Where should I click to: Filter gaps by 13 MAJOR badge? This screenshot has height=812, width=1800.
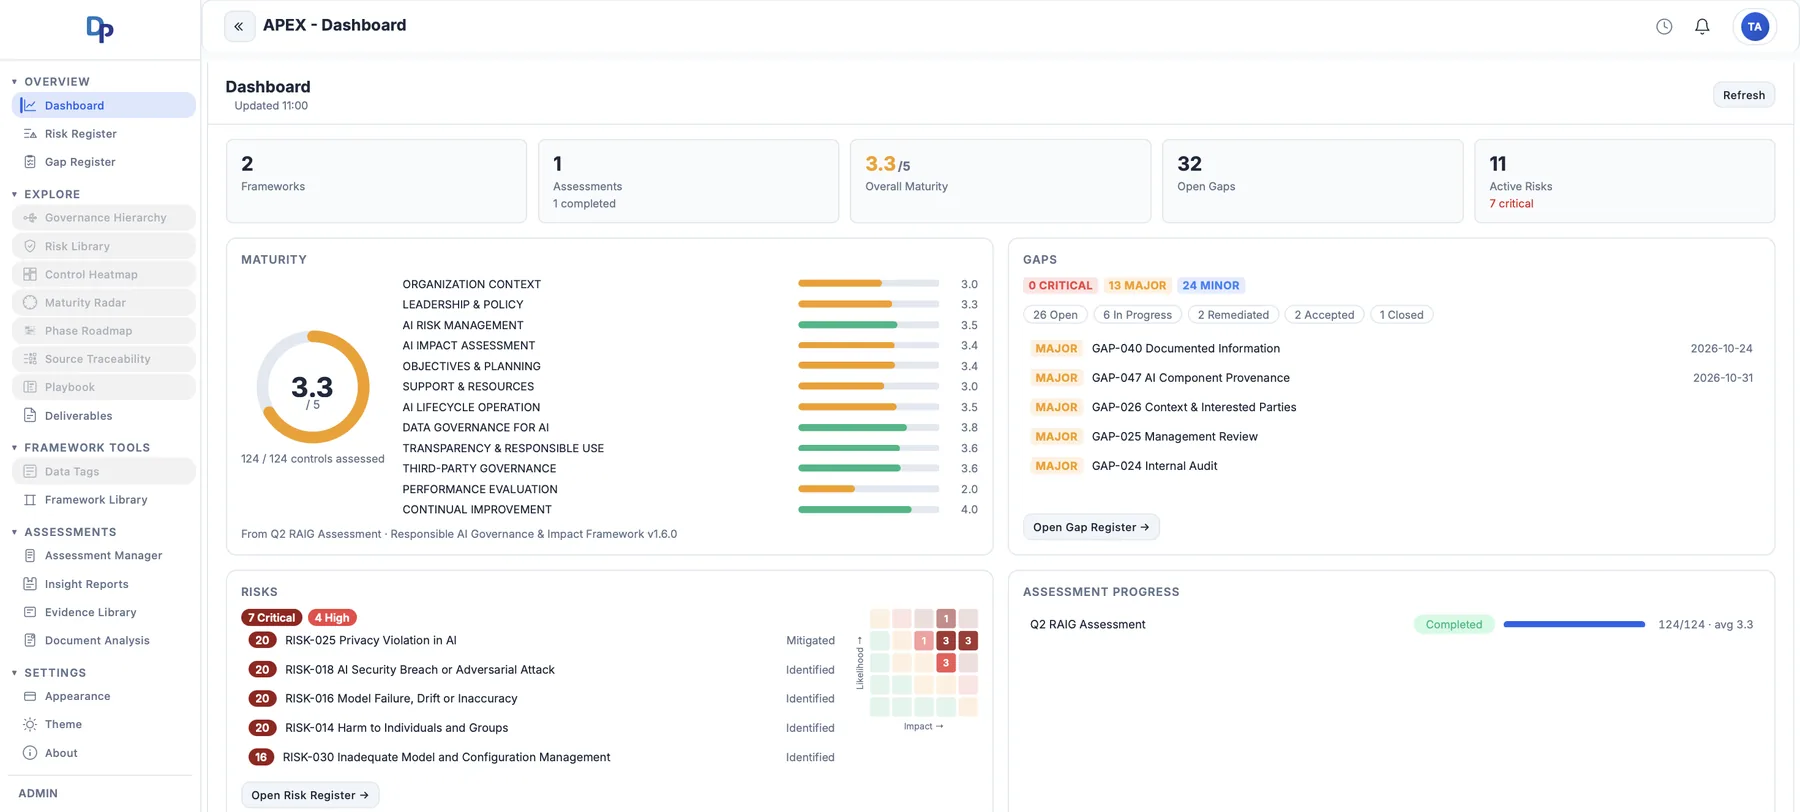tap(1137, 286)
